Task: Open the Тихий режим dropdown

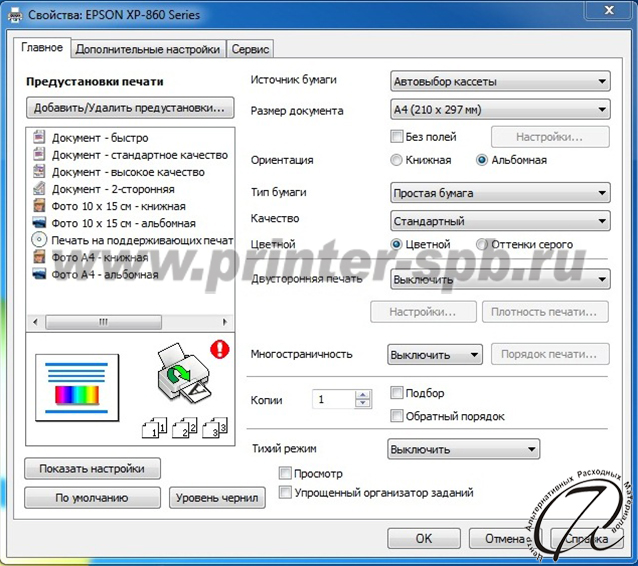Action: tap(463, 449)
